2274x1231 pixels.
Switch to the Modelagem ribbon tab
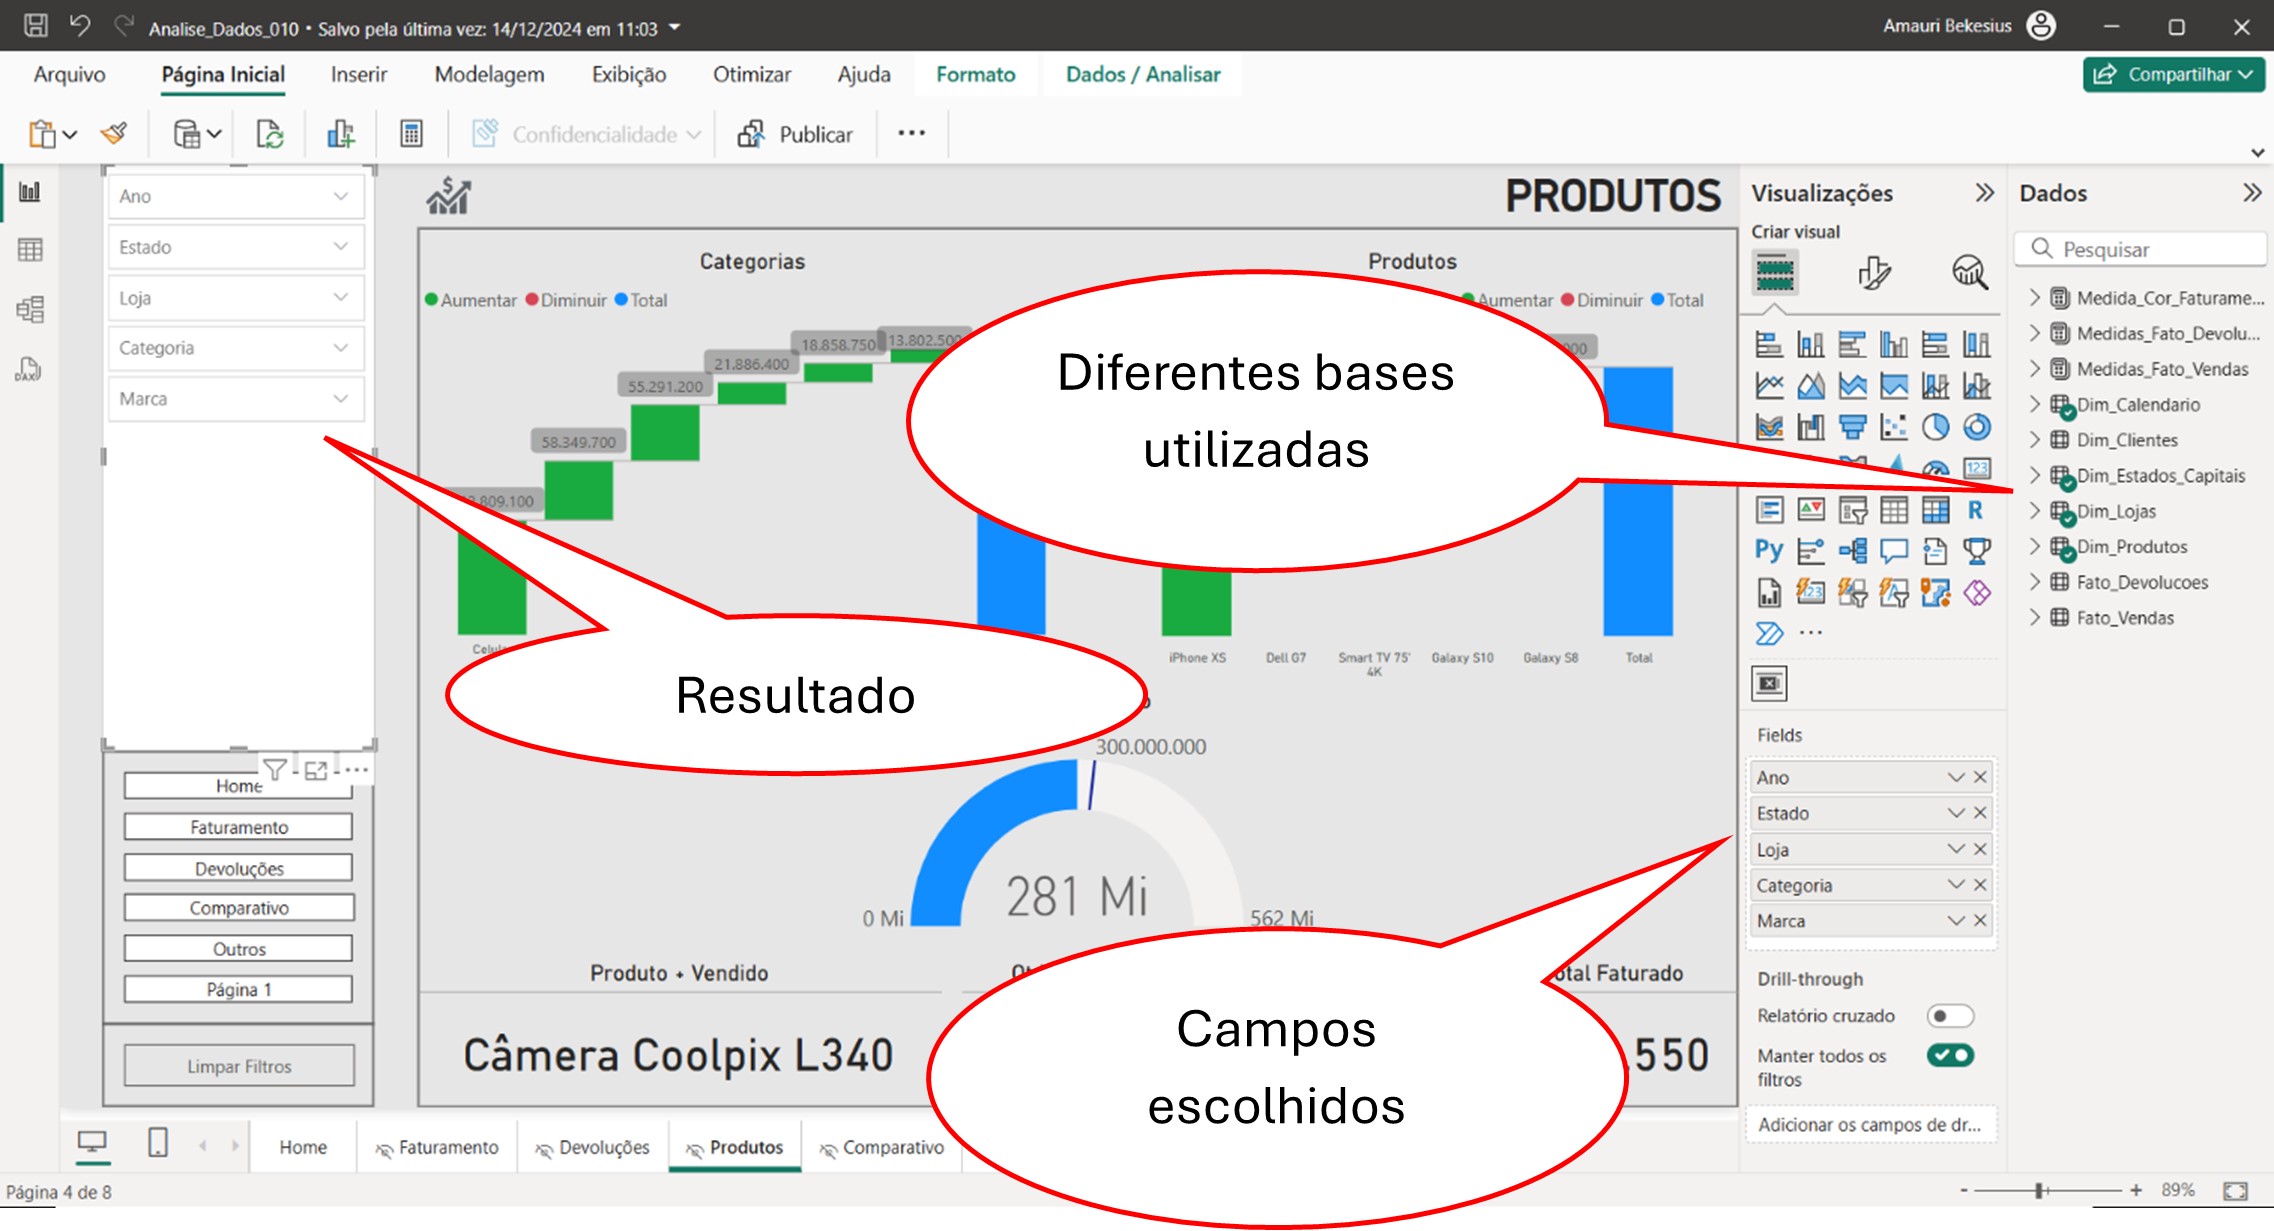click(x=489, y=74)
